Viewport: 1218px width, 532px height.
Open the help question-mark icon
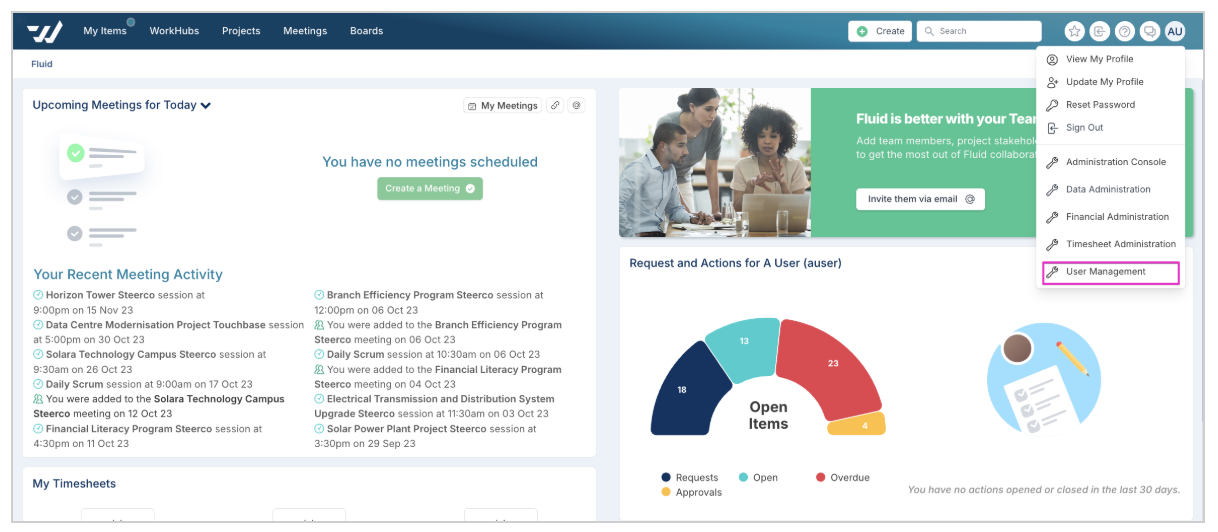point(1125,31)
